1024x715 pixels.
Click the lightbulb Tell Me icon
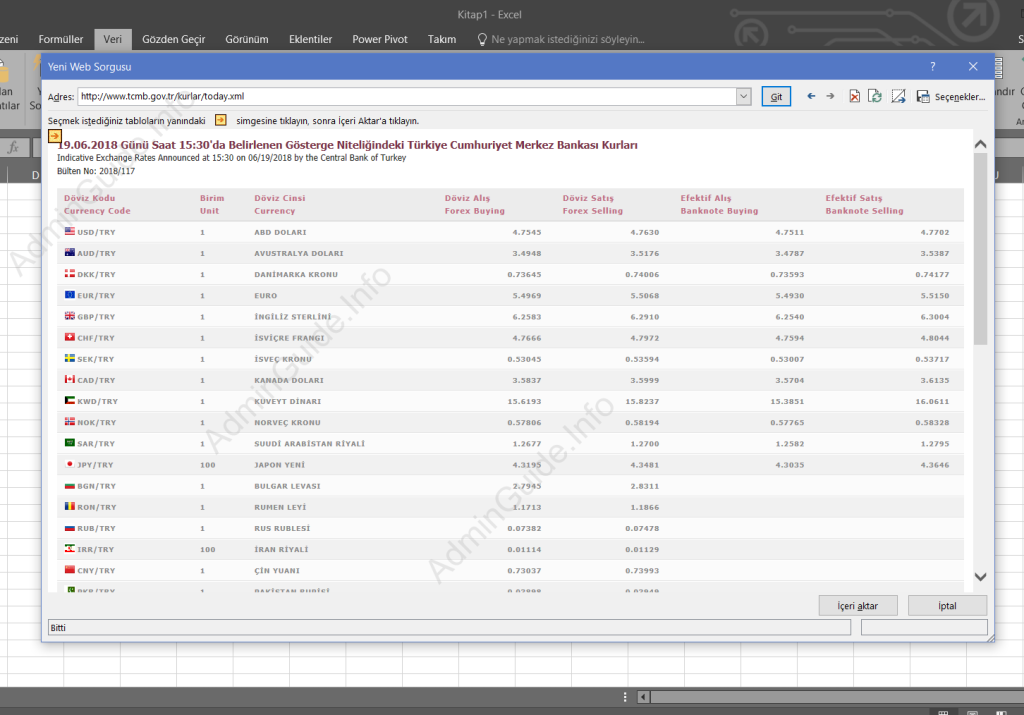pos(482,39)
